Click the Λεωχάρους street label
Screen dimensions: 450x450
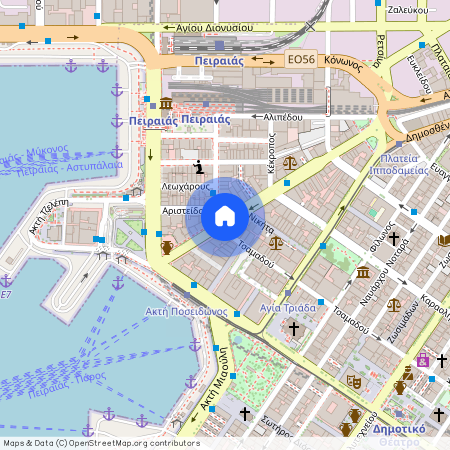click(x=186, y=186)
